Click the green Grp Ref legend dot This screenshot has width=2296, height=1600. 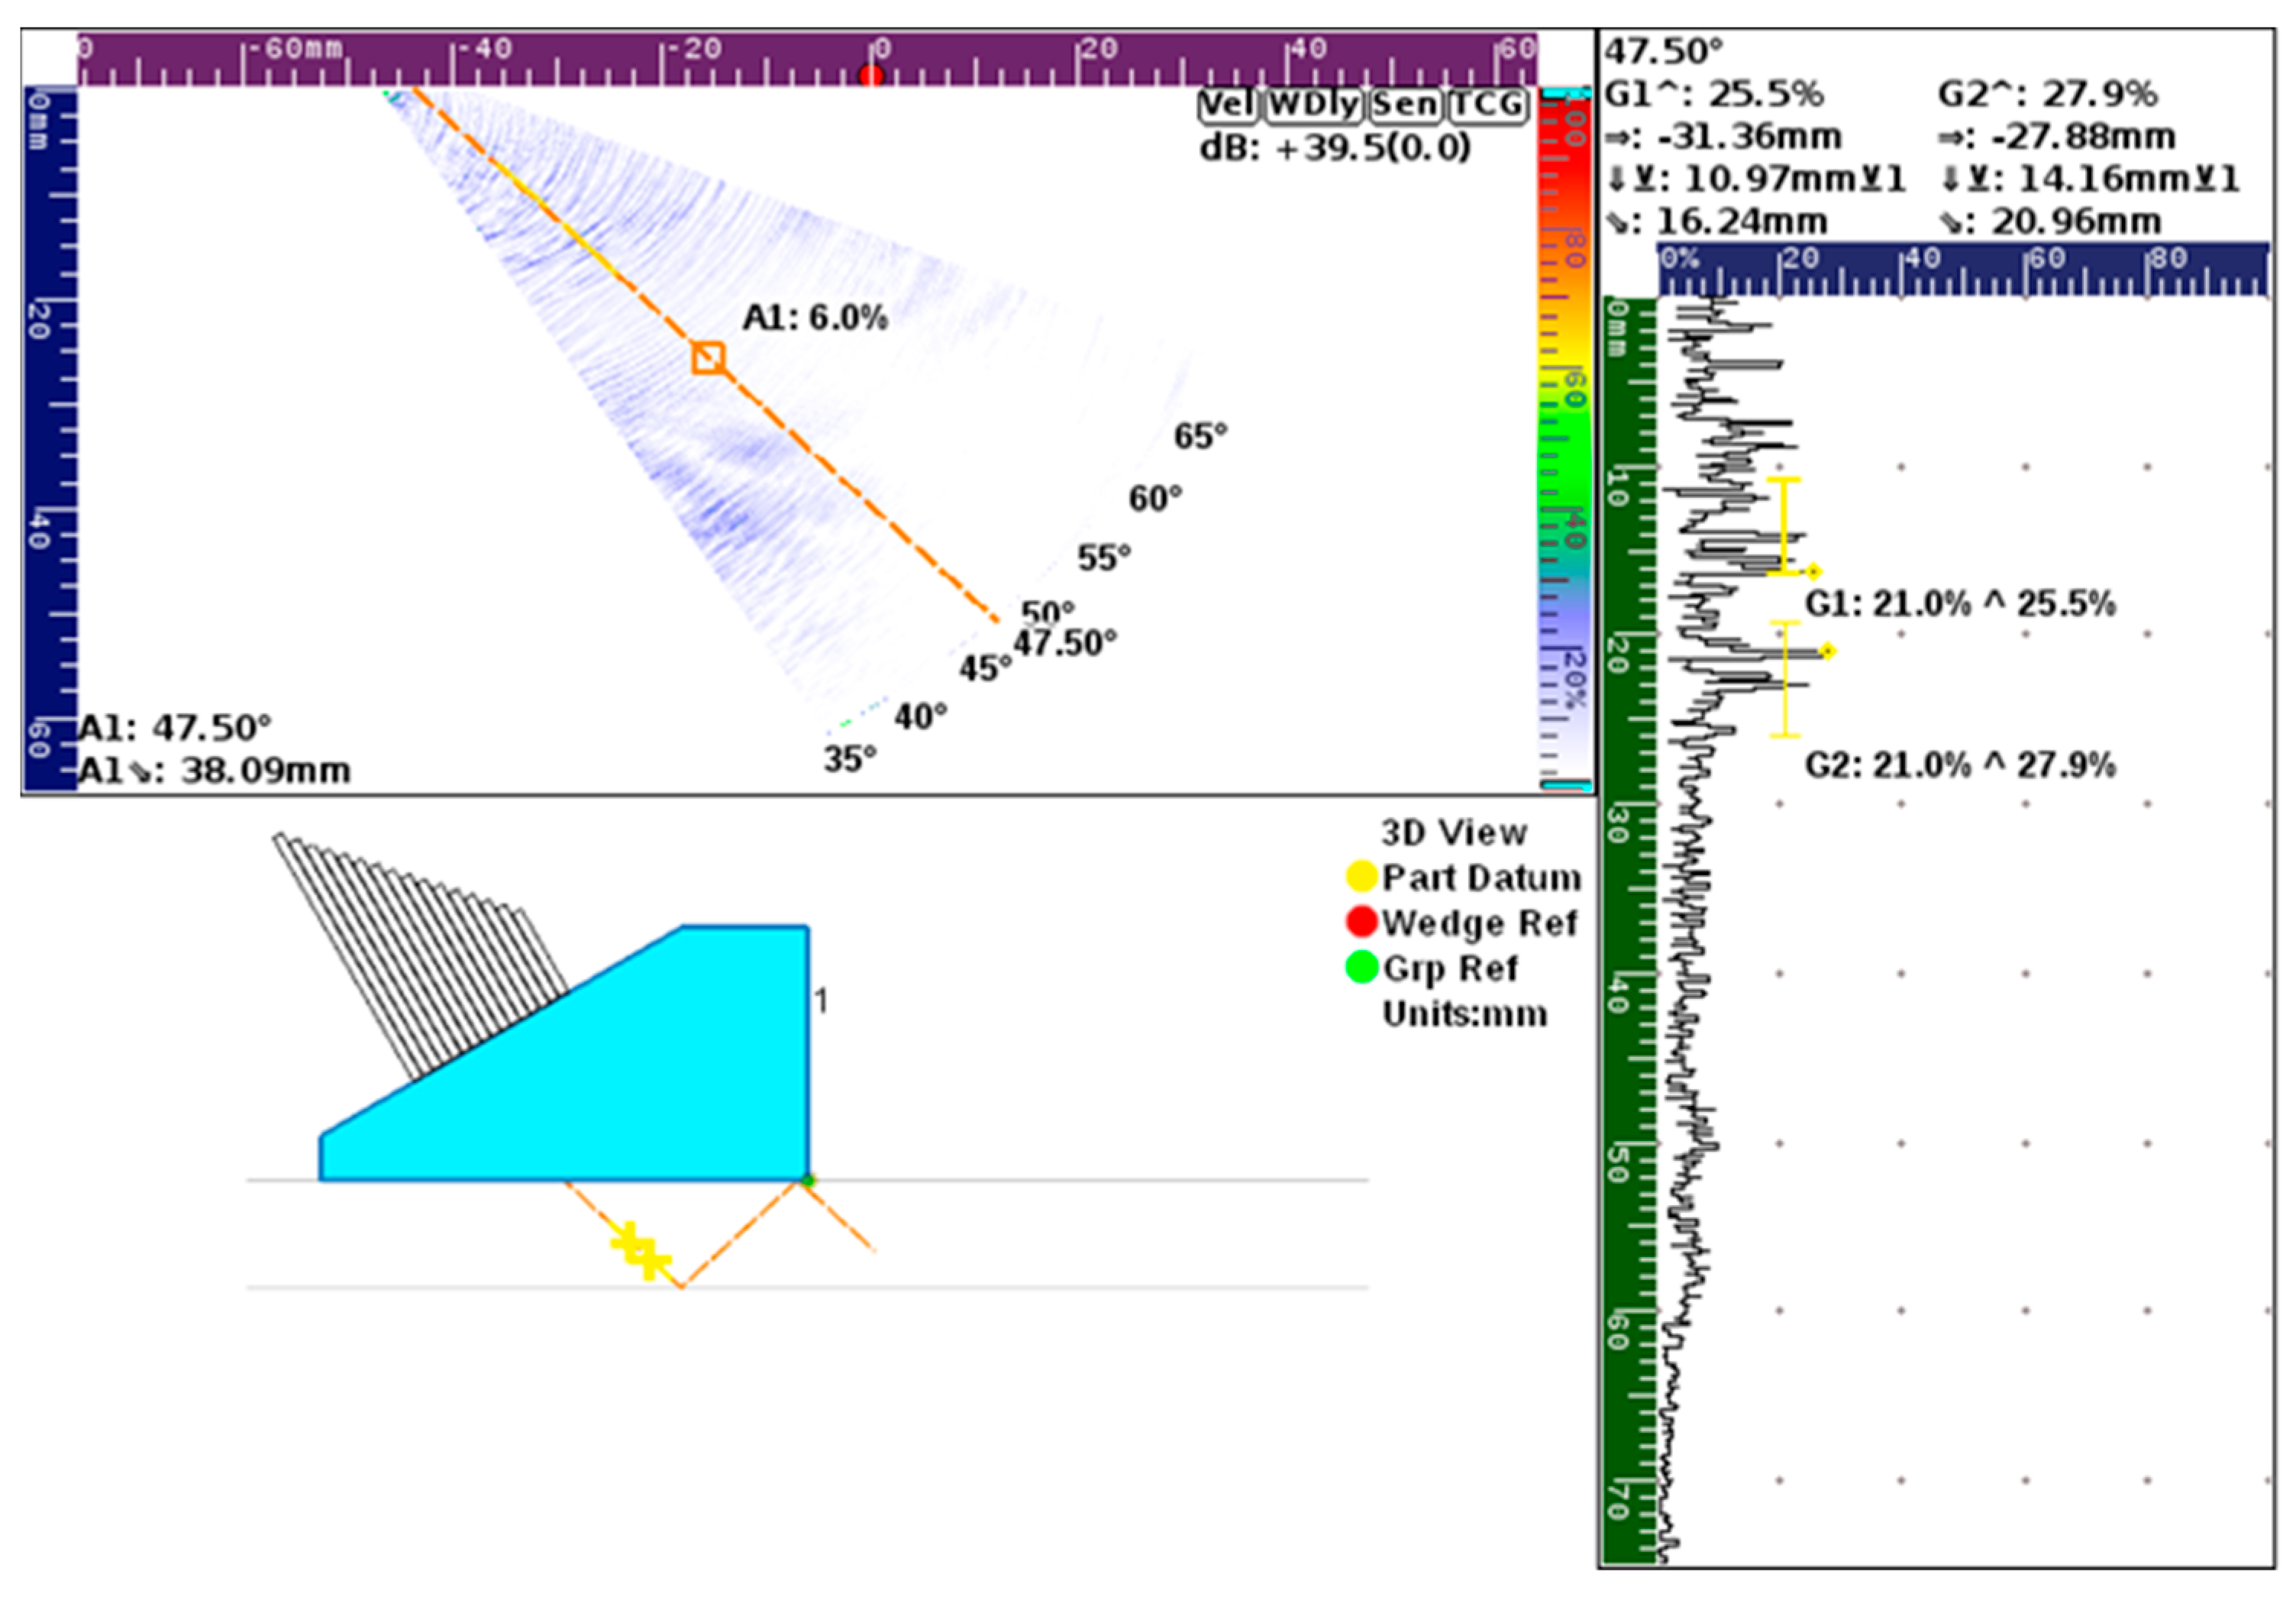point(1361,968)
